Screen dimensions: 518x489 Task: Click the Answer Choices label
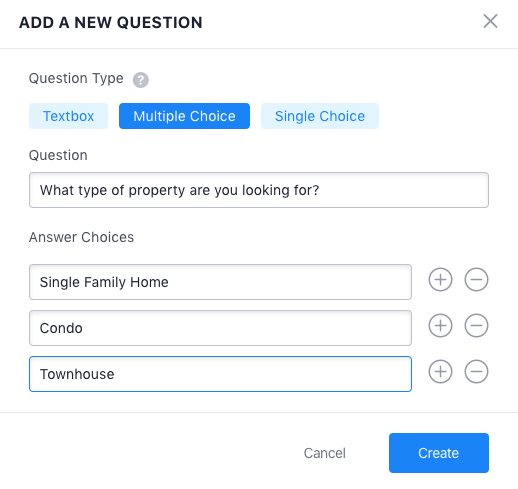[x=81, y=237]
